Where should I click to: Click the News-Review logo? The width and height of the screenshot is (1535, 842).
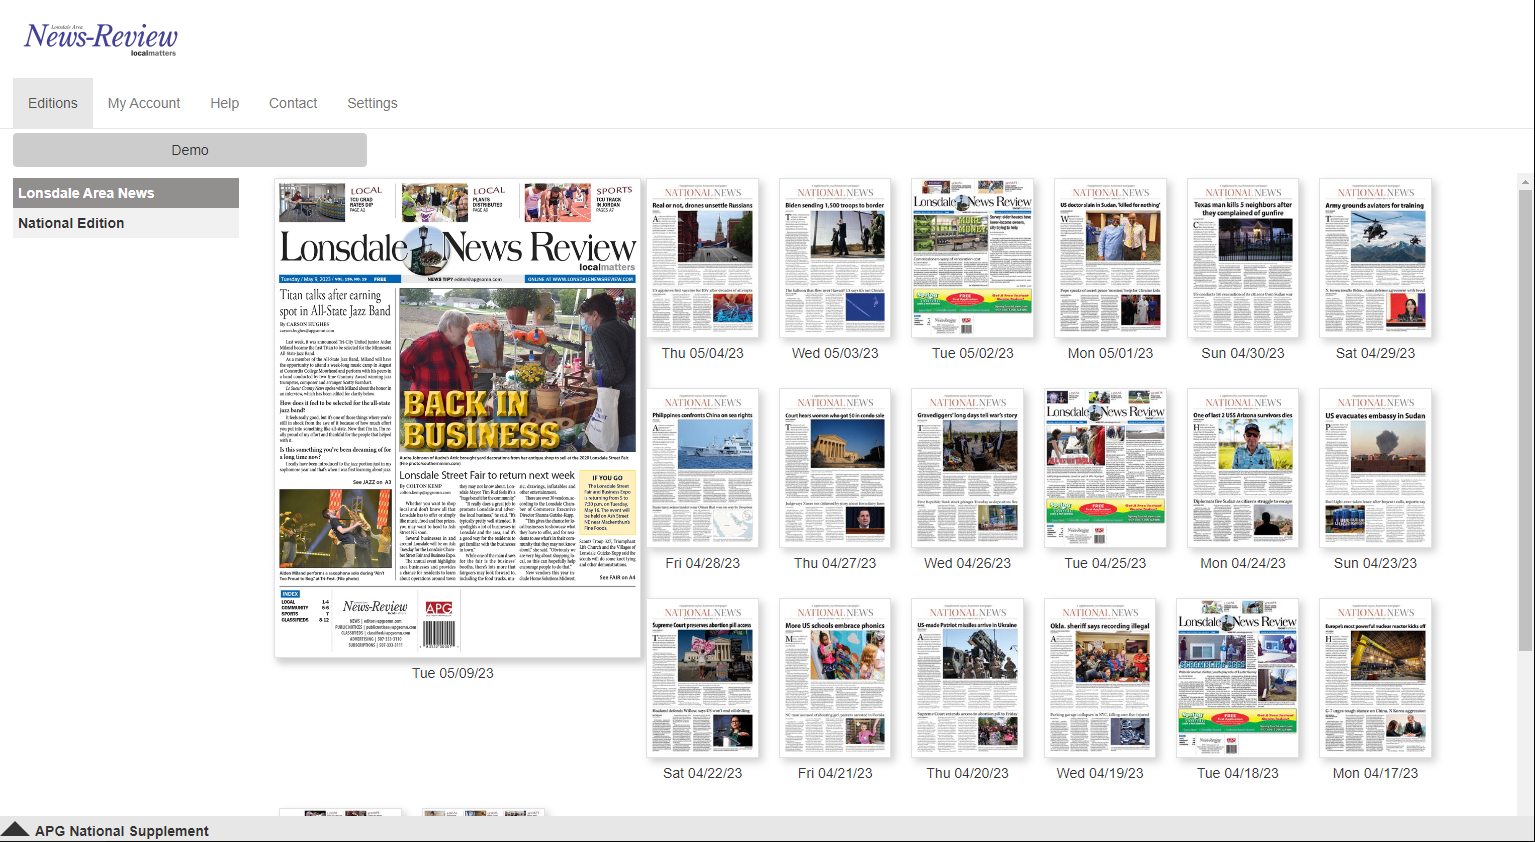tap(101, 39)
